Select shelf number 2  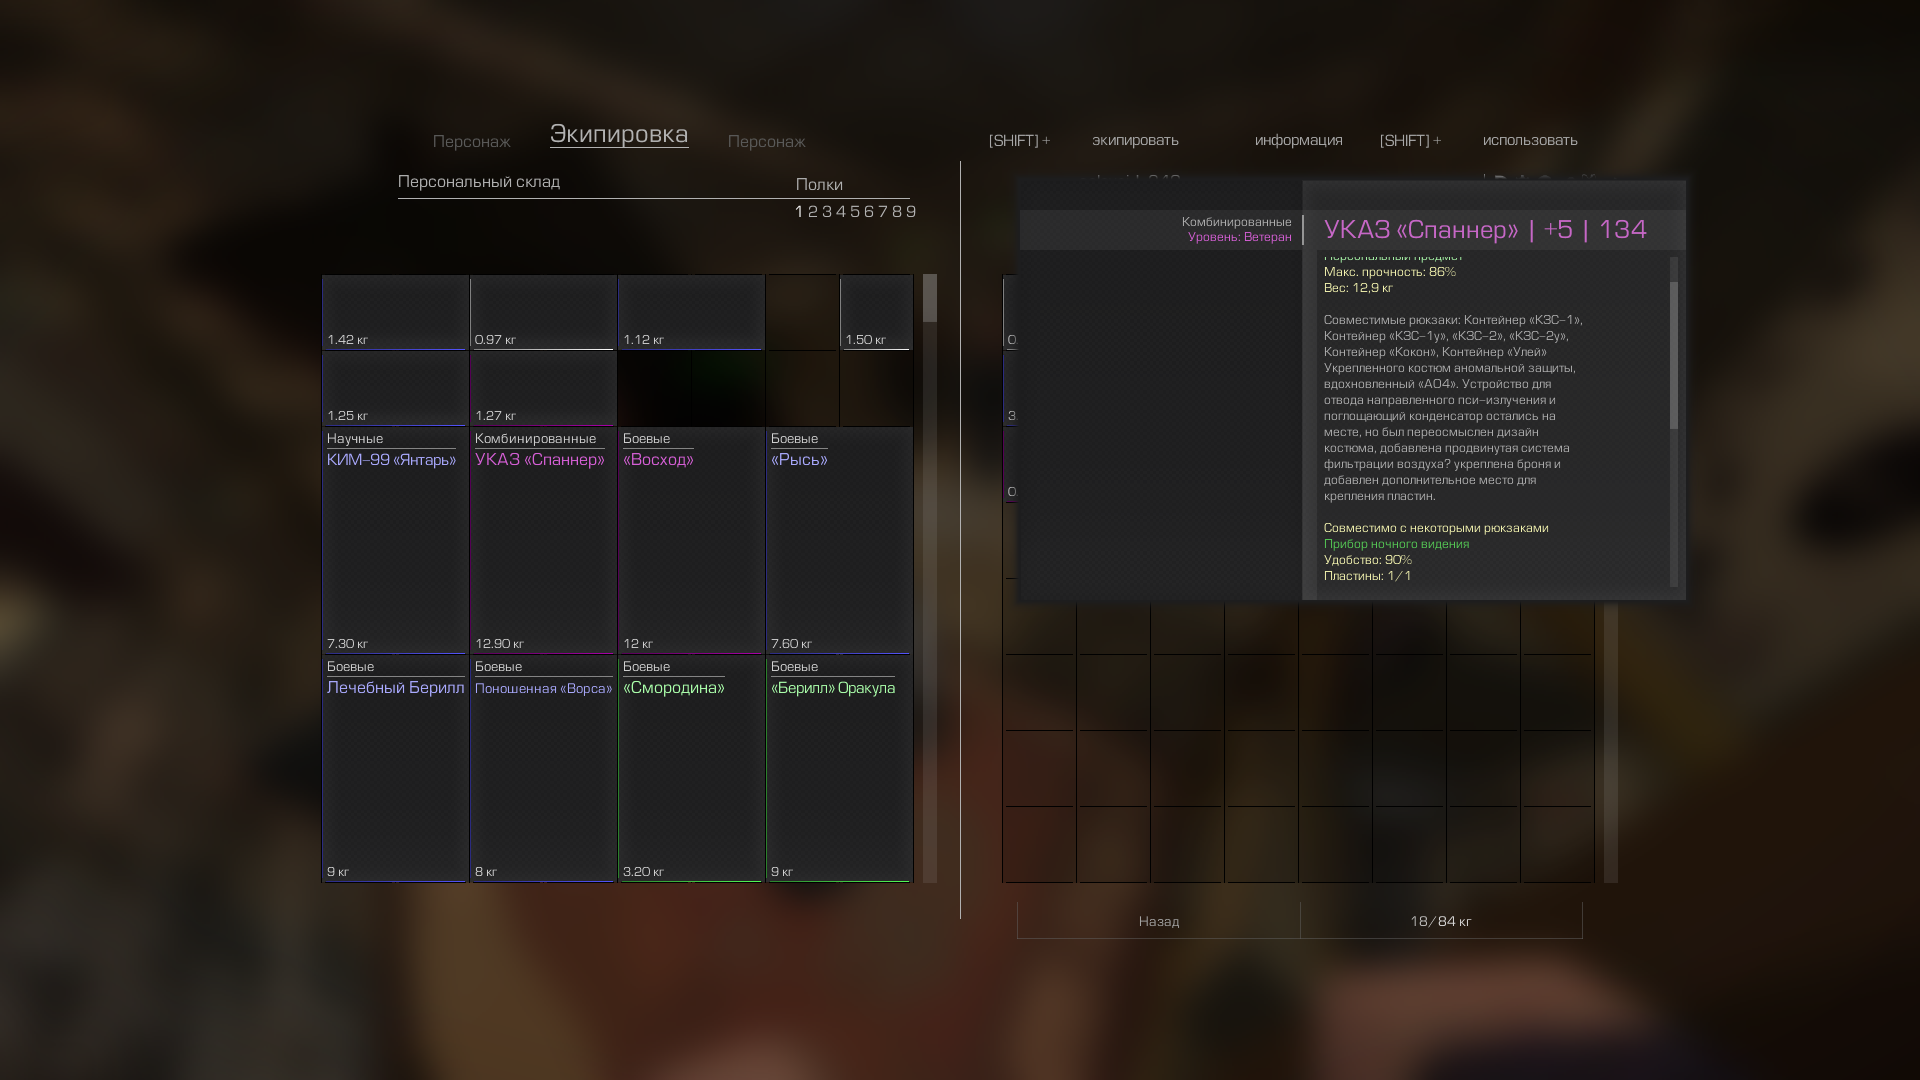813,212
